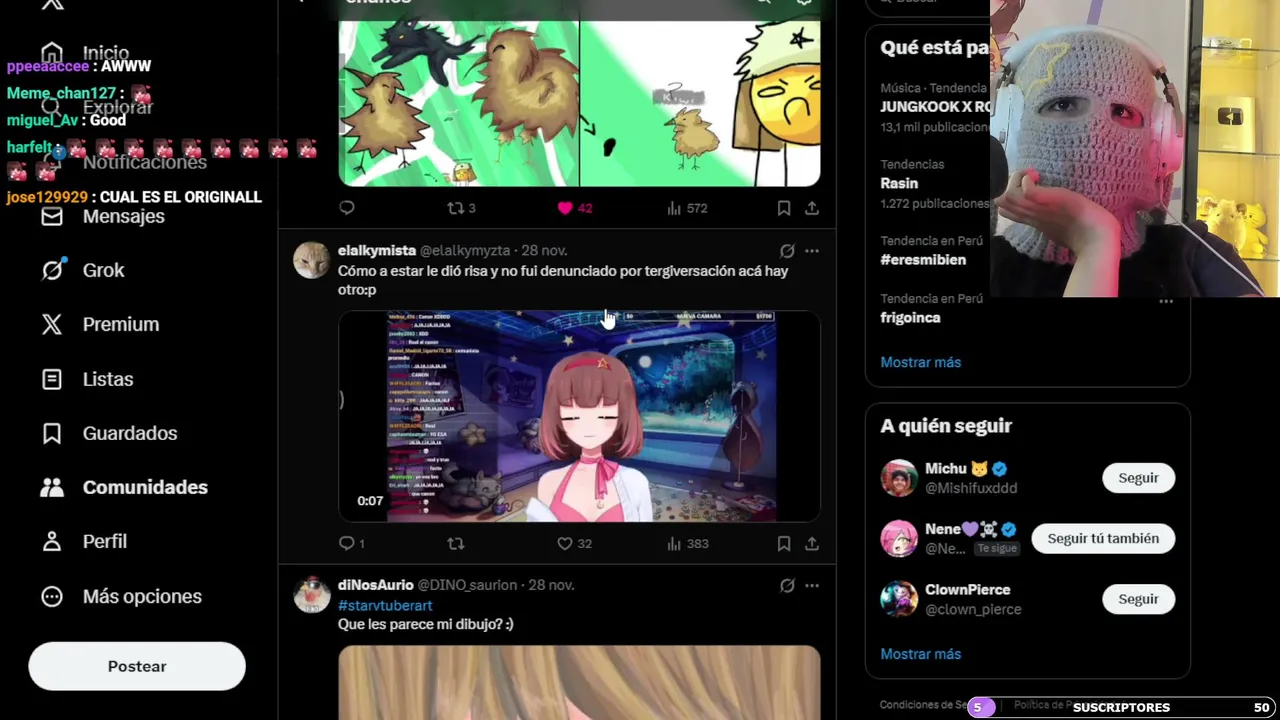Share elalkymista's post via the share icon

pyautogui.click(x=812, y=543)
